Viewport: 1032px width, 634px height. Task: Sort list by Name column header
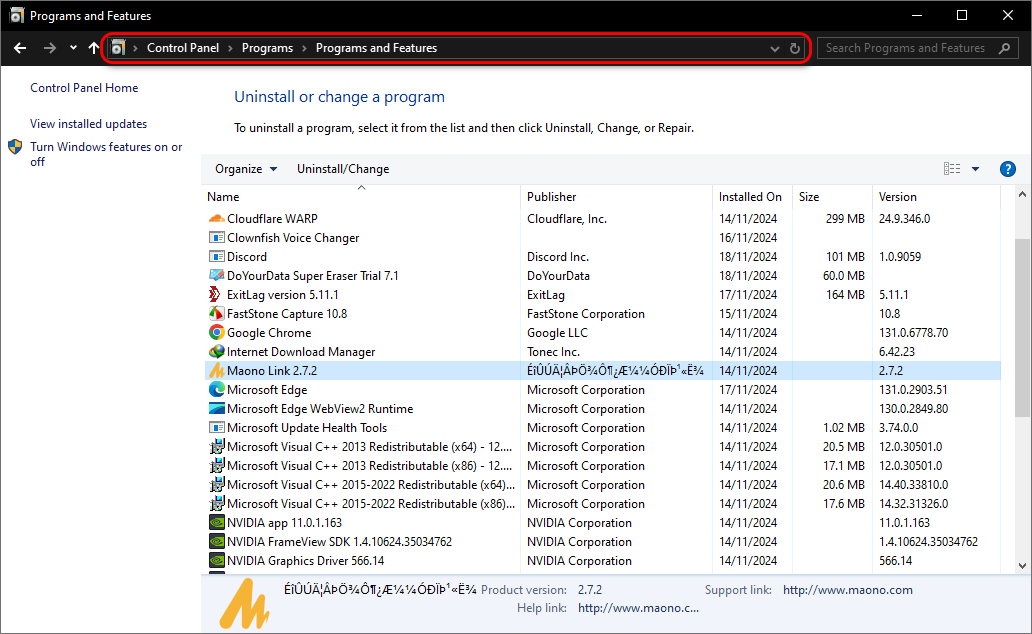[223, 197]
